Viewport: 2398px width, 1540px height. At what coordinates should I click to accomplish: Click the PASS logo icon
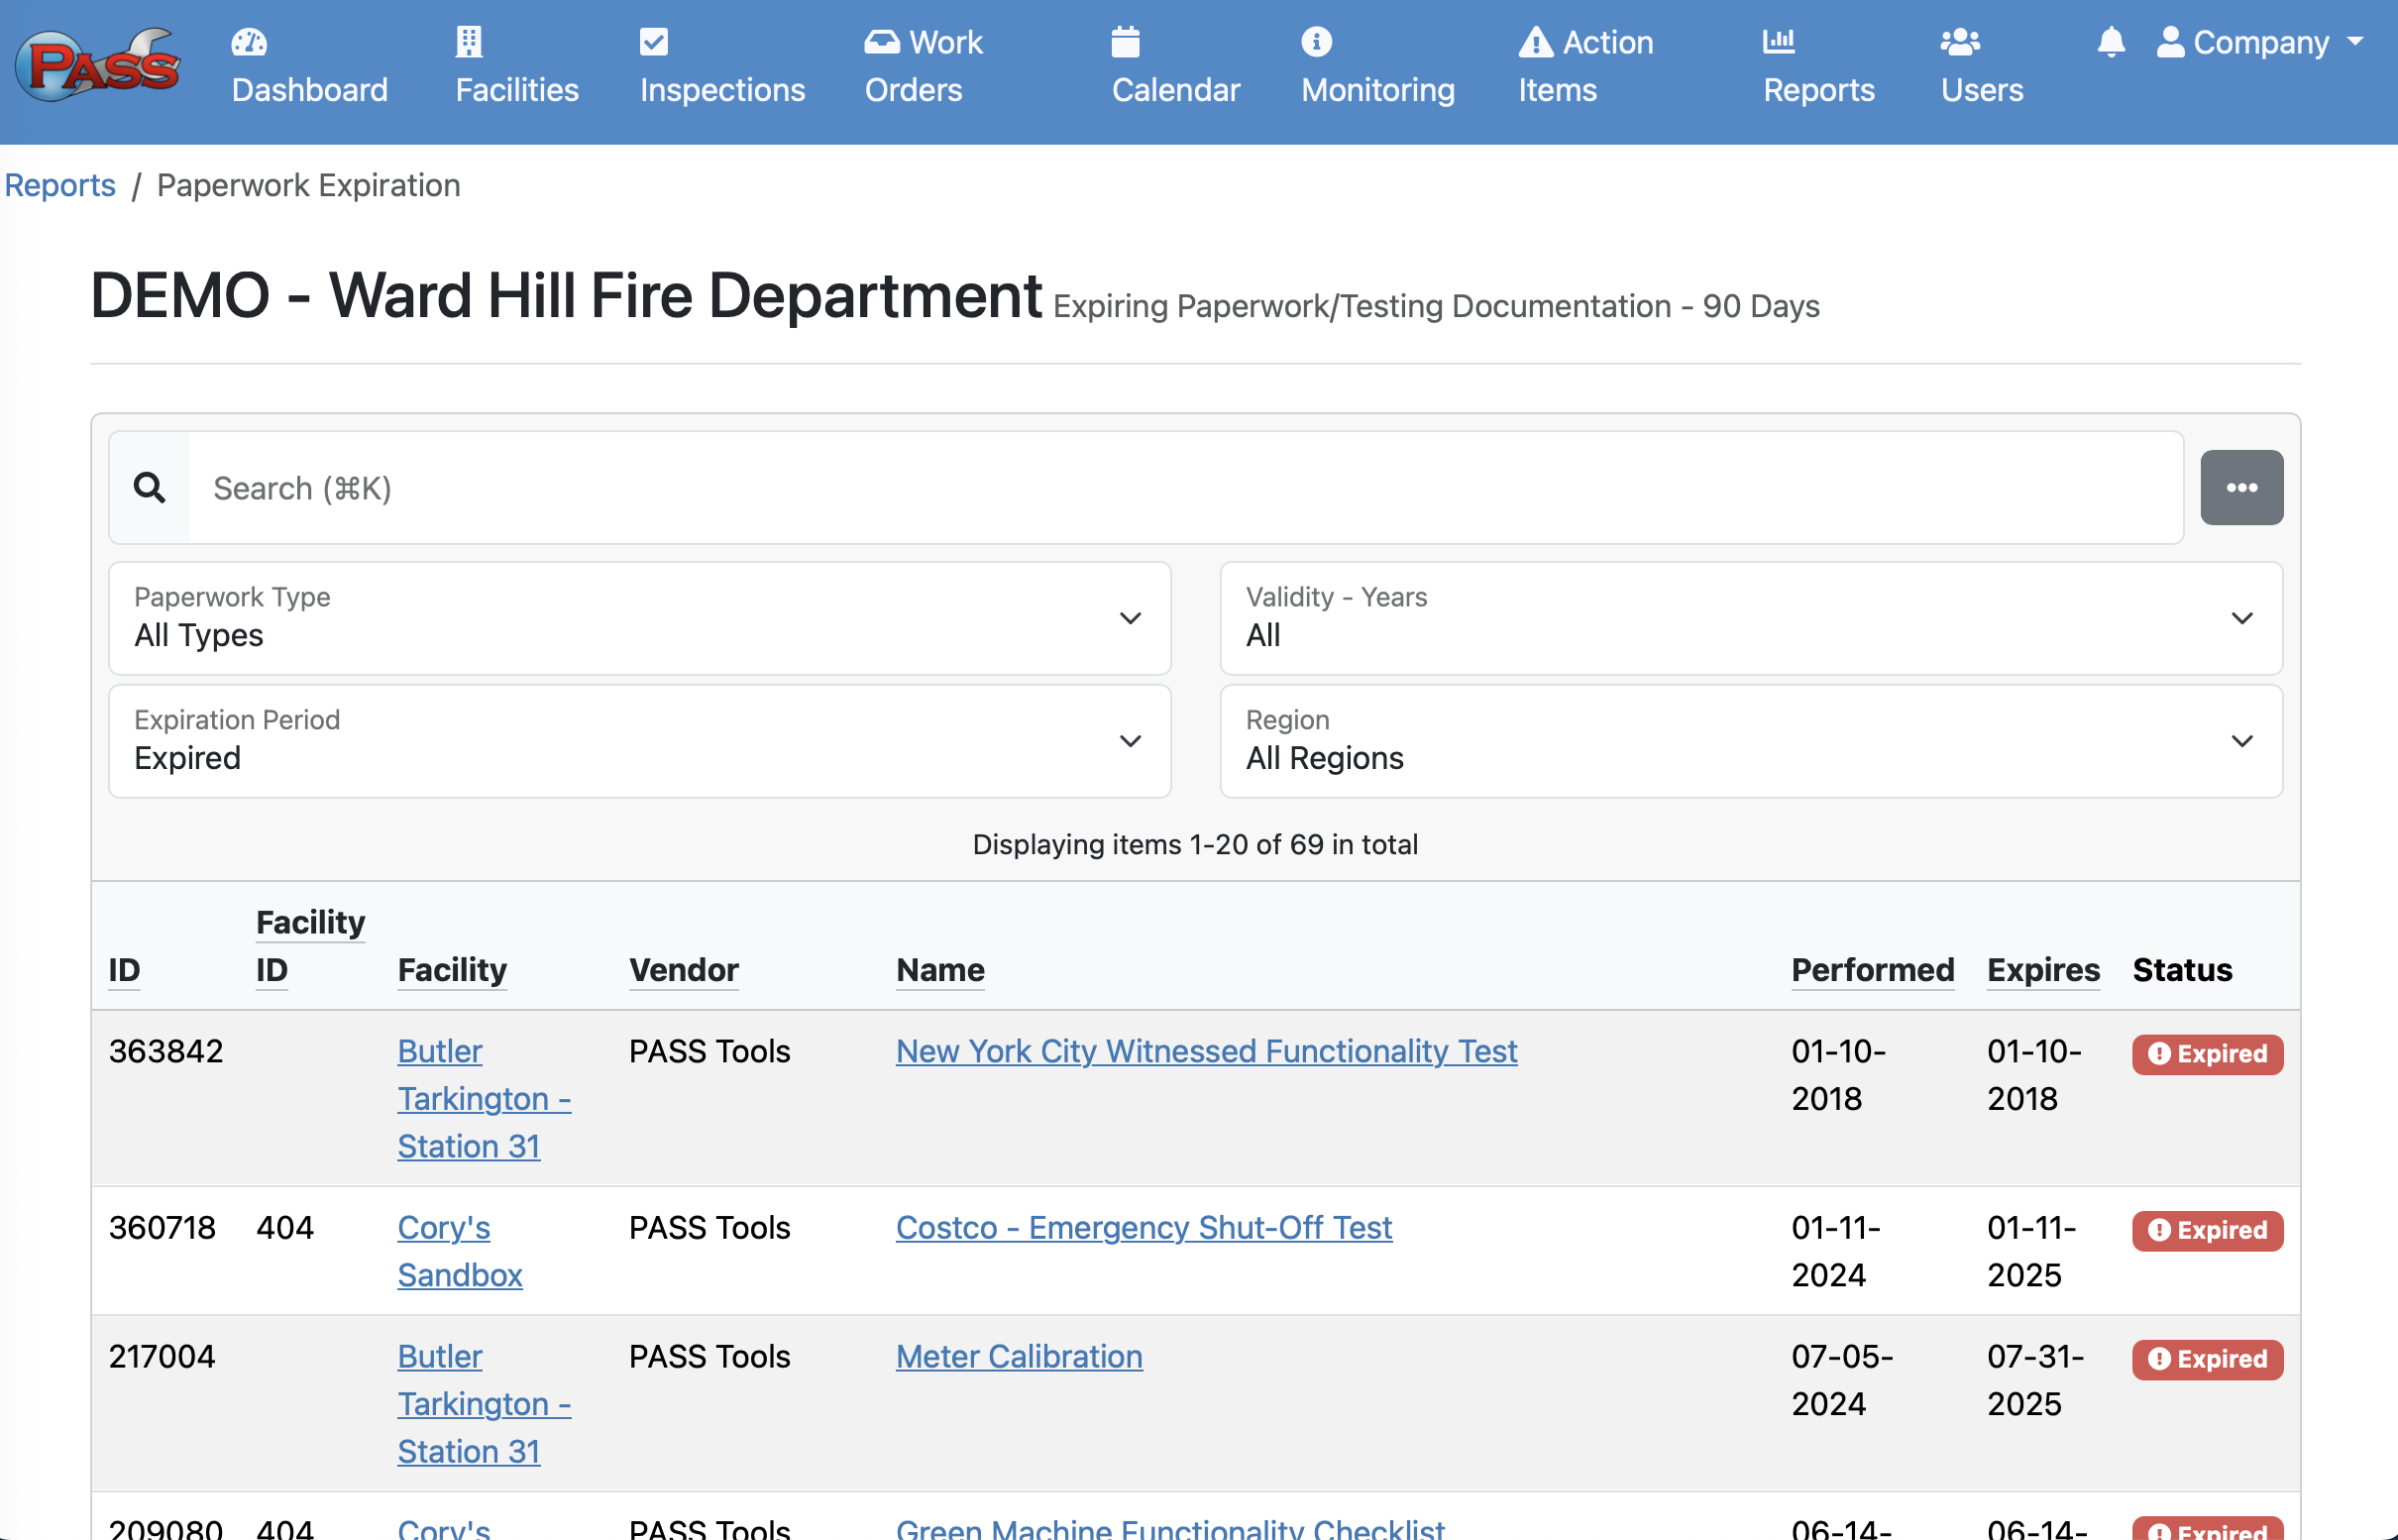tap(97, 66)
